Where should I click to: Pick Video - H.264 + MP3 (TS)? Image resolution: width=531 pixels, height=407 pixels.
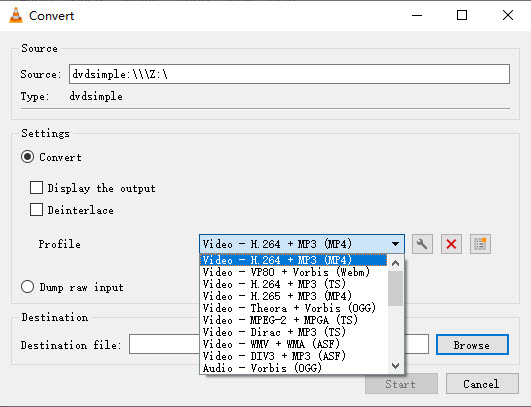coord(293,284)
